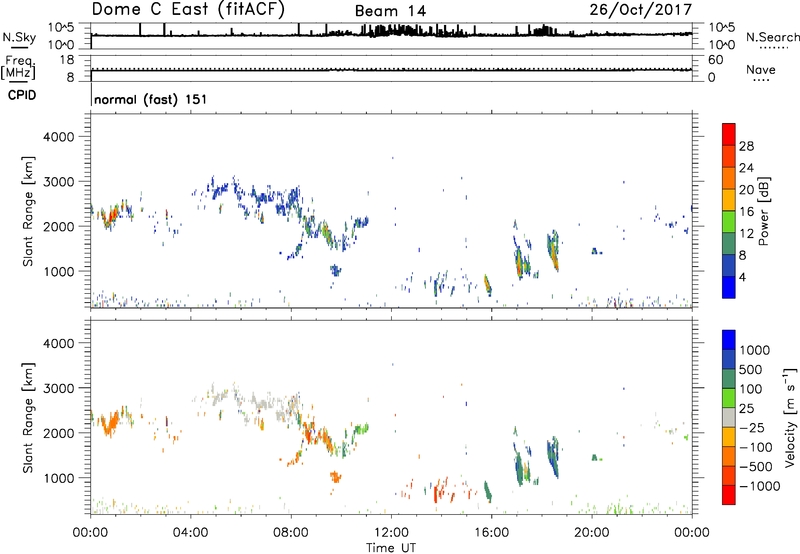Click the 'Dome C East (fitACF)' title
The width and height of the screenshot is (800, 554).
point(188,10)
